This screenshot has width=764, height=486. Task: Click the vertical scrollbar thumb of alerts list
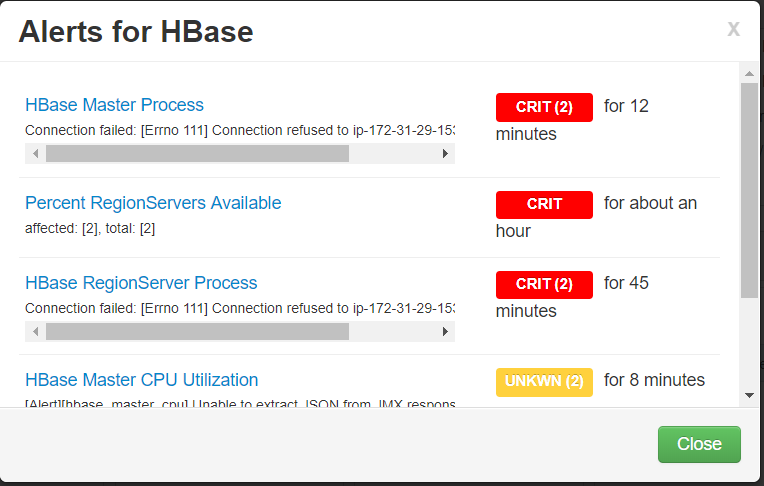coord(749,190)
